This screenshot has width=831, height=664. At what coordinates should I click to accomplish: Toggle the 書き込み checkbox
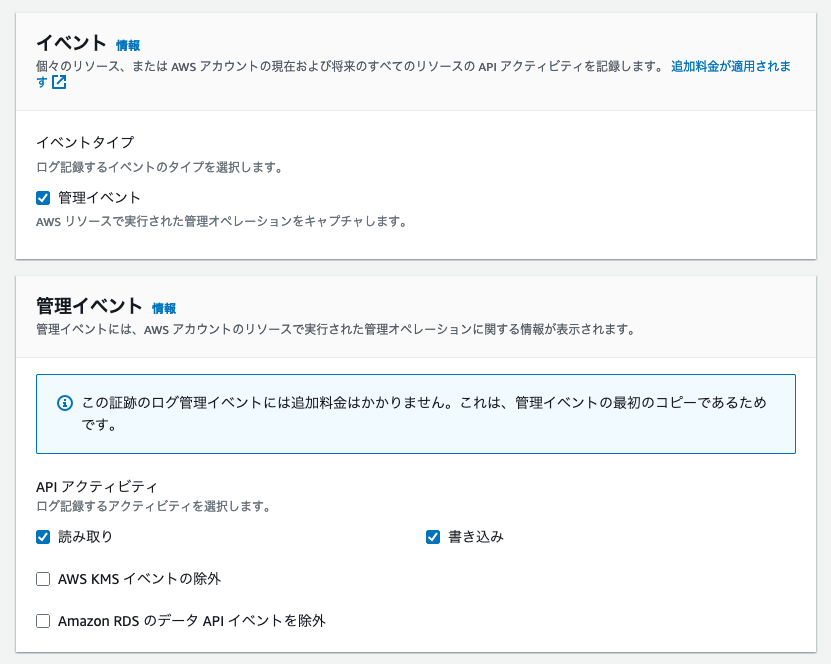coord(433,537)
